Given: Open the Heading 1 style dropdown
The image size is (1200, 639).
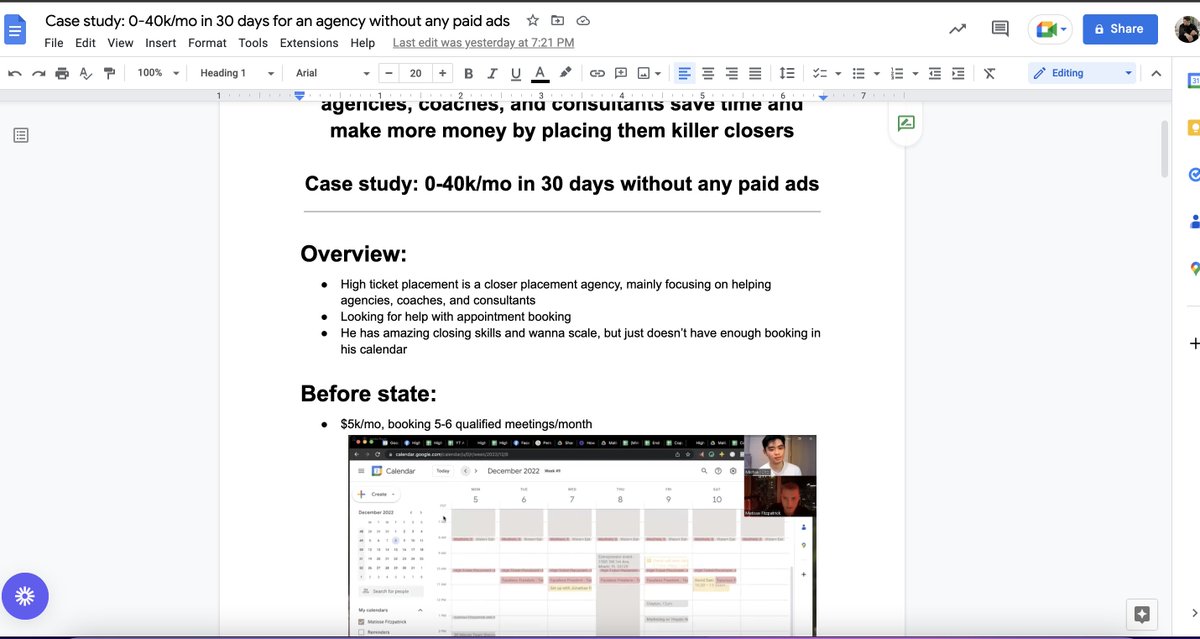Looking at the screenshot, I should coord(237,73).
